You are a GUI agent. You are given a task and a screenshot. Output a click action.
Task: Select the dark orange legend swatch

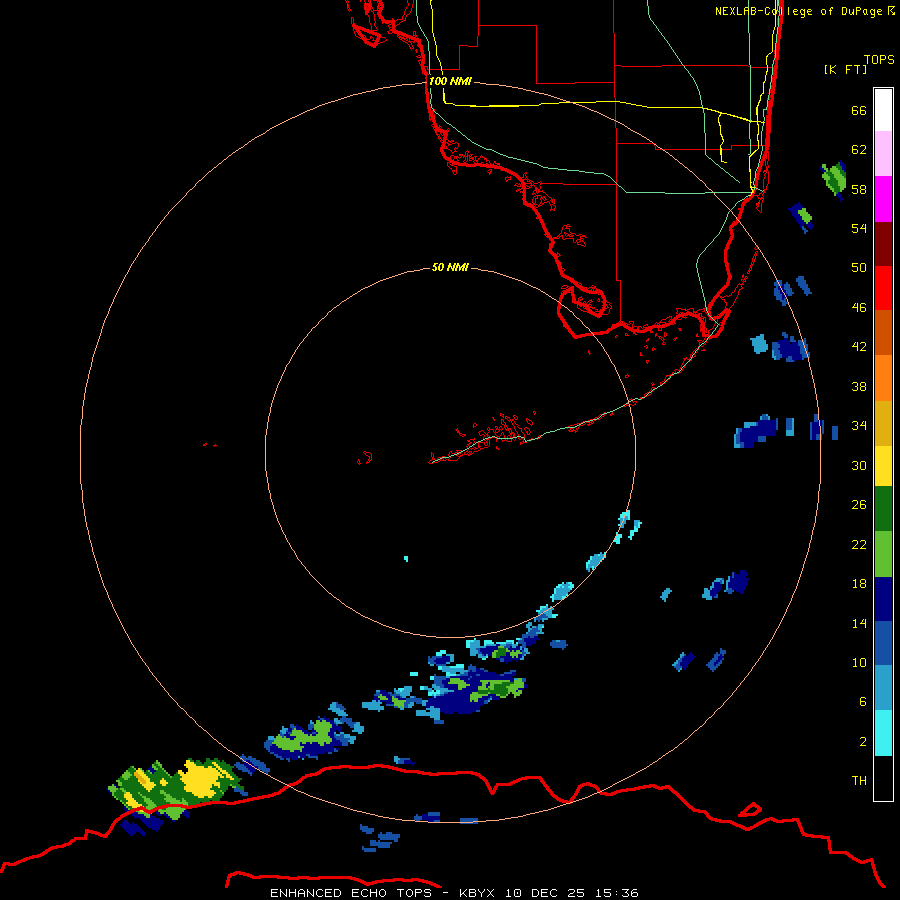coord(883,333)
